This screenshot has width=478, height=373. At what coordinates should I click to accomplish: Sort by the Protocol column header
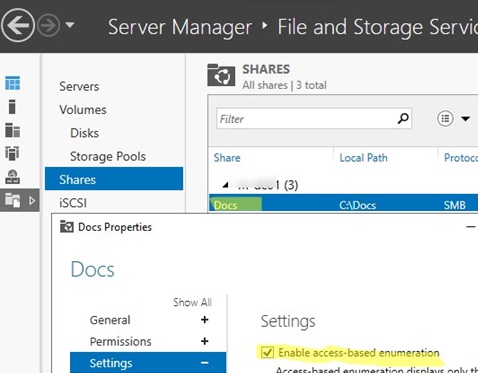(461, 158)
